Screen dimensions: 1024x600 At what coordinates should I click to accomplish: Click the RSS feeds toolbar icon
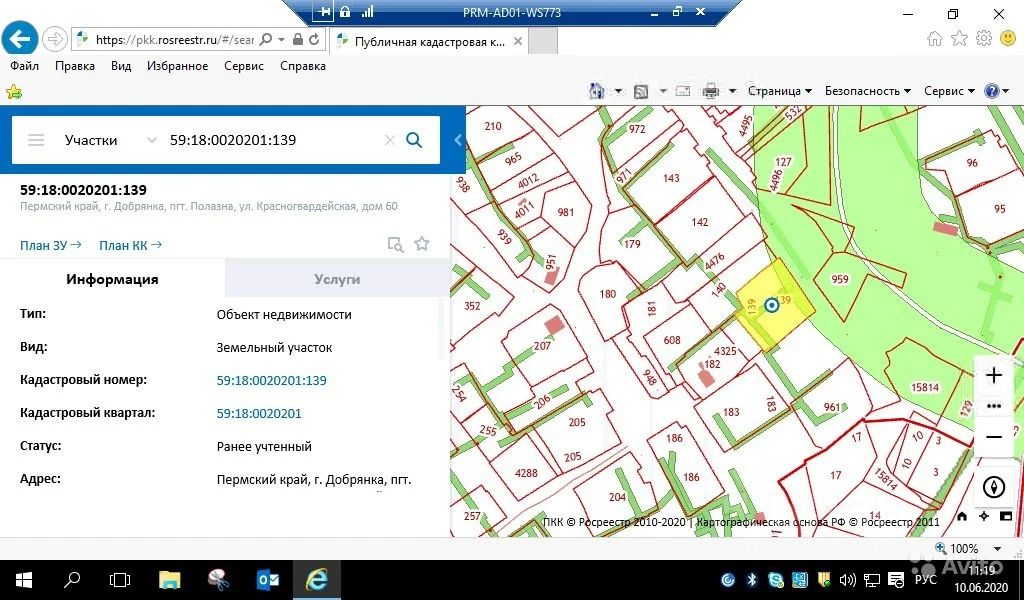pos(641,91)
